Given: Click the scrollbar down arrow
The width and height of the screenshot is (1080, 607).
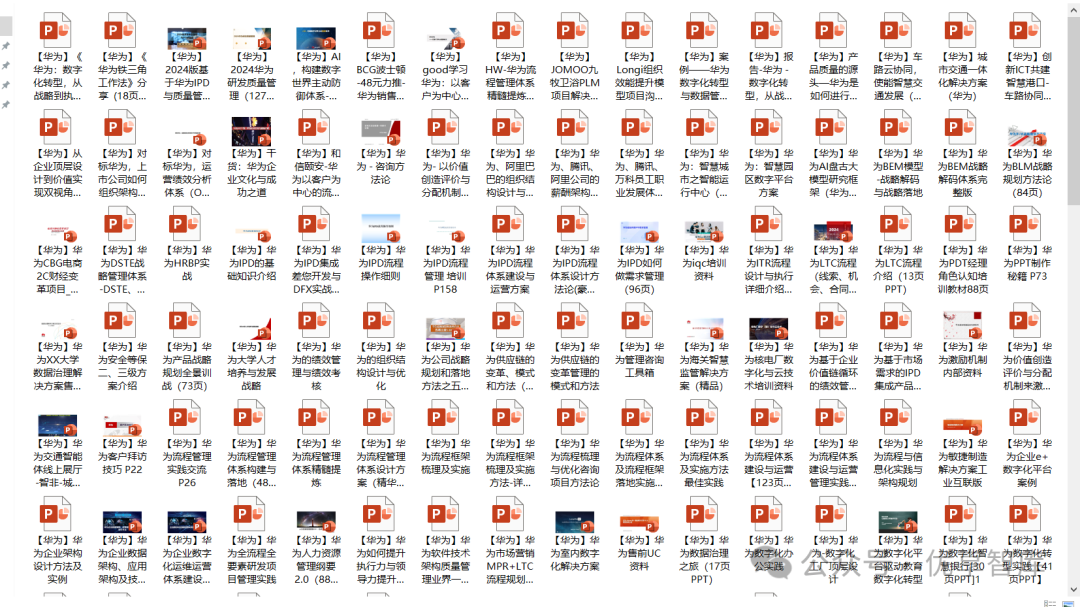Looking at the screenshot, I should click(1074, 590).
